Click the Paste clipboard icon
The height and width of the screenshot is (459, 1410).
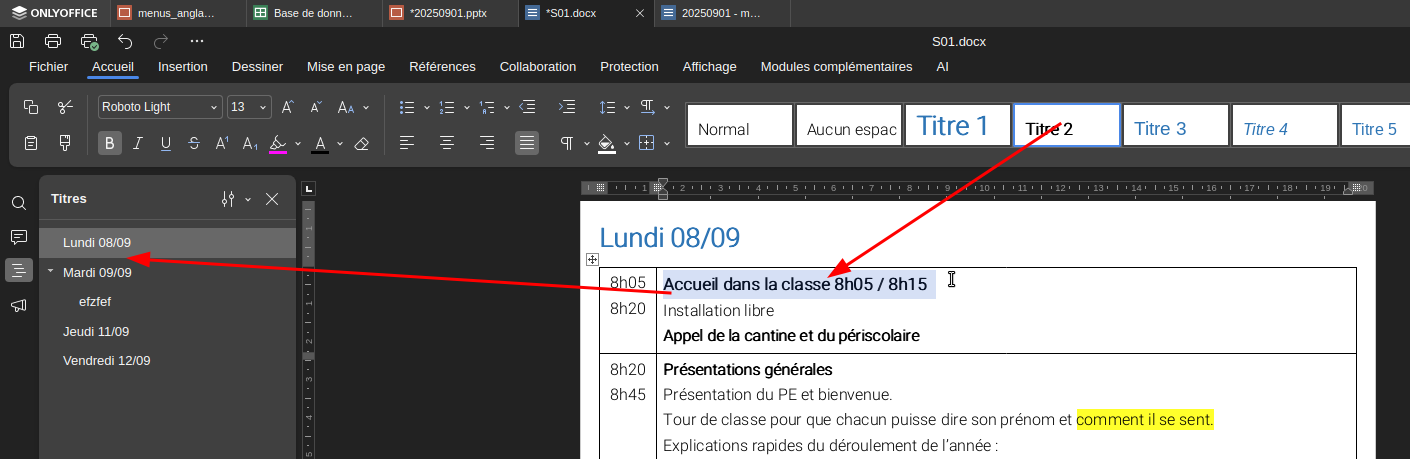coord(31,143)
